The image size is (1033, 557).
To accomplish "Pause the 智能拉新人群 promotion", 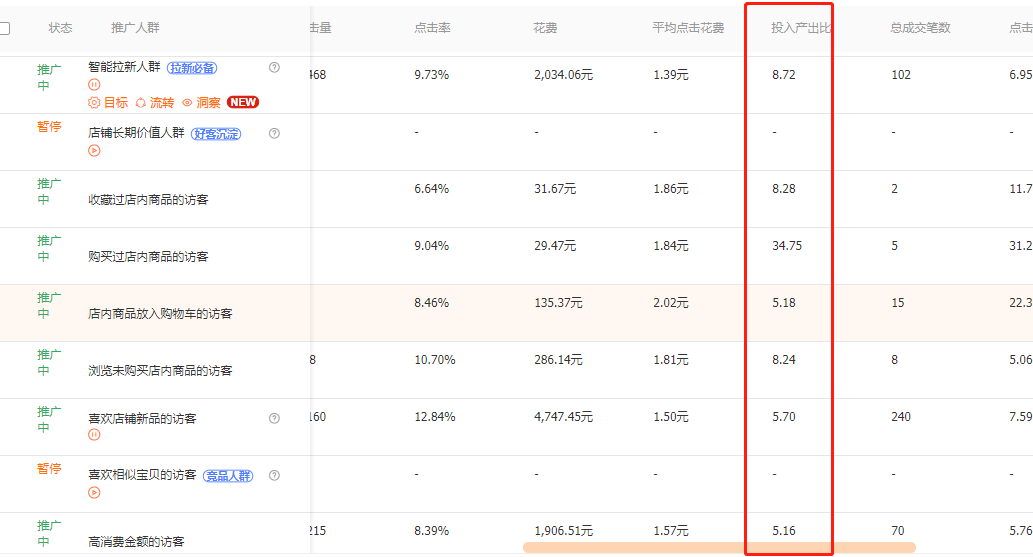I will coord(94,85).
